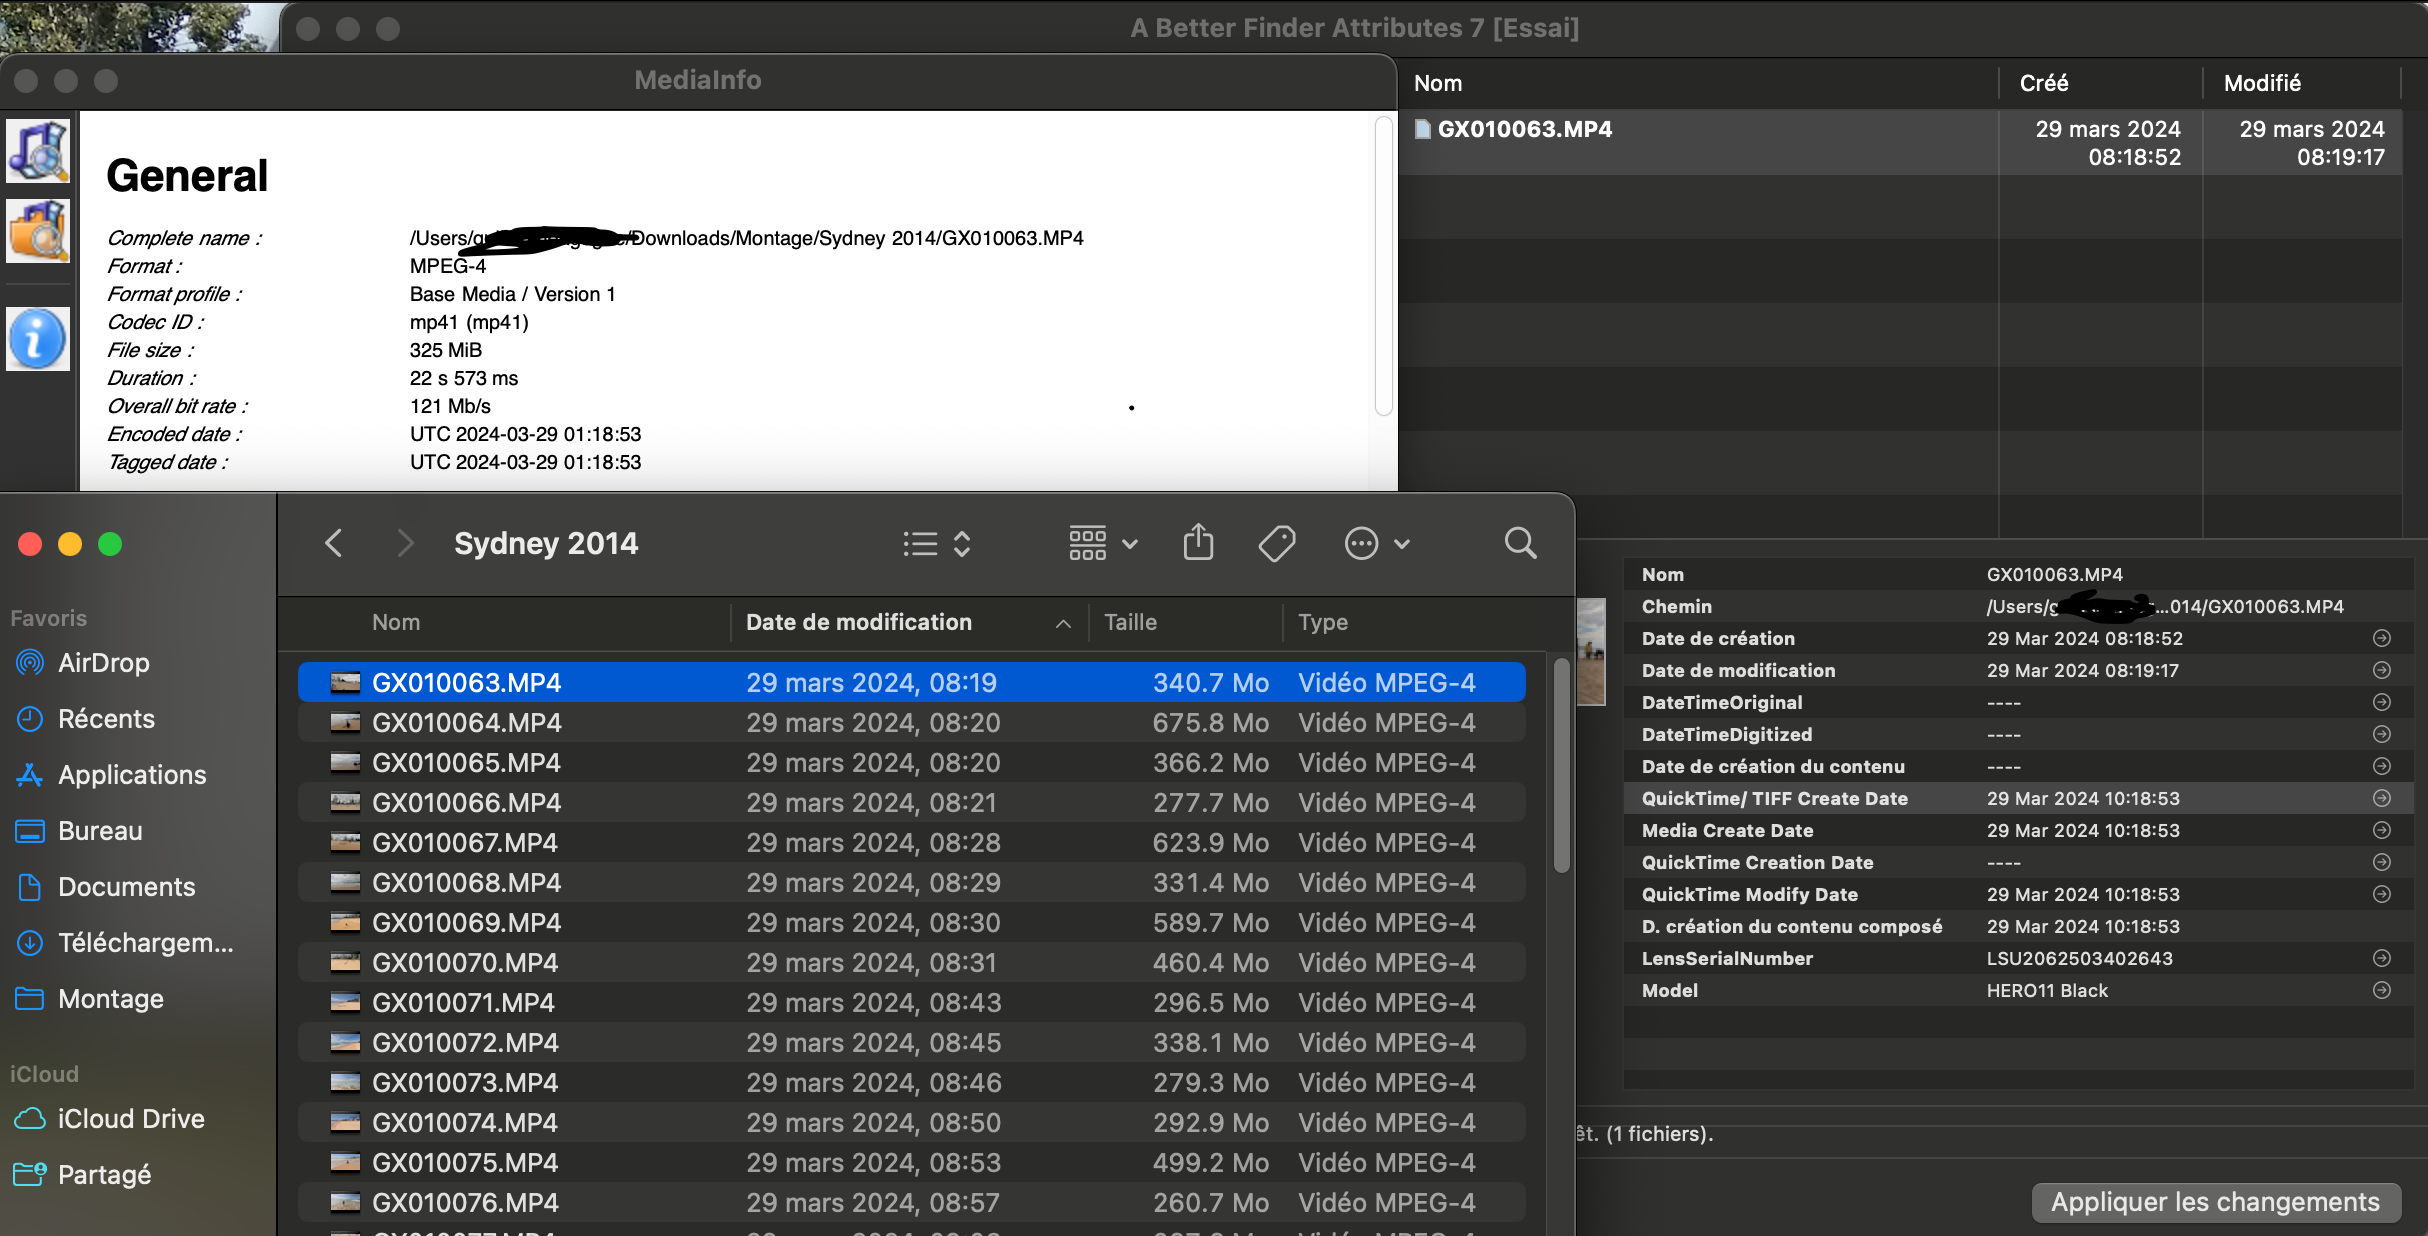Click MediaInfo open file icon at top
This screenshot has height=1236, width=2428.
(x=38, y=151)
